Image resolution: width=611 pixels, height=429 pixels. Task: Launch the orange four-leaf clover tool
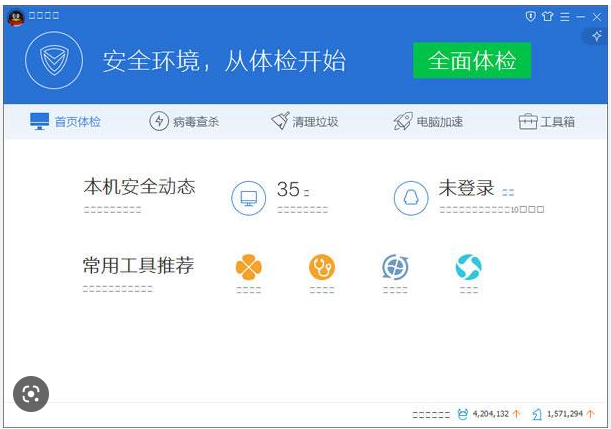[x=249, y=267]
